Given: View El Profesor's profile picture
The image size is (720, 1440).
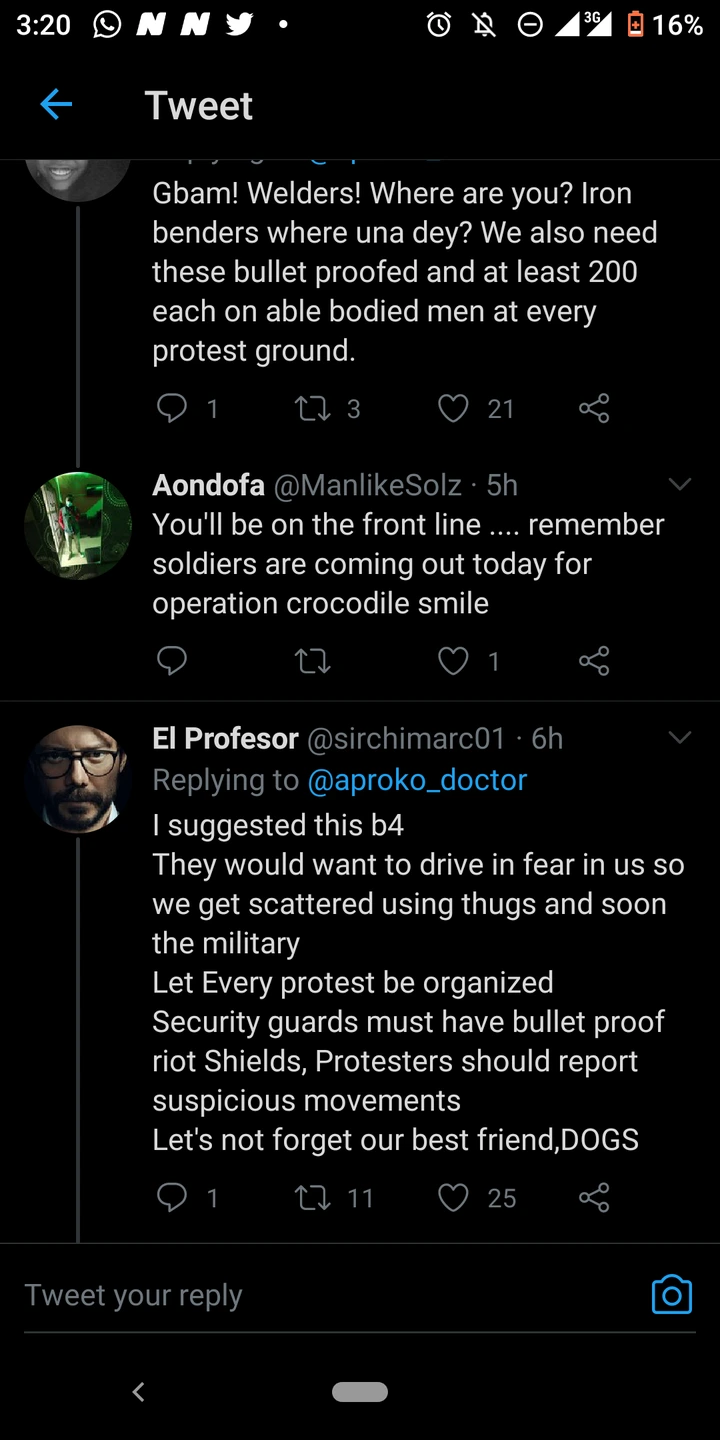Looking at the screenshot, I should point(78,779).
